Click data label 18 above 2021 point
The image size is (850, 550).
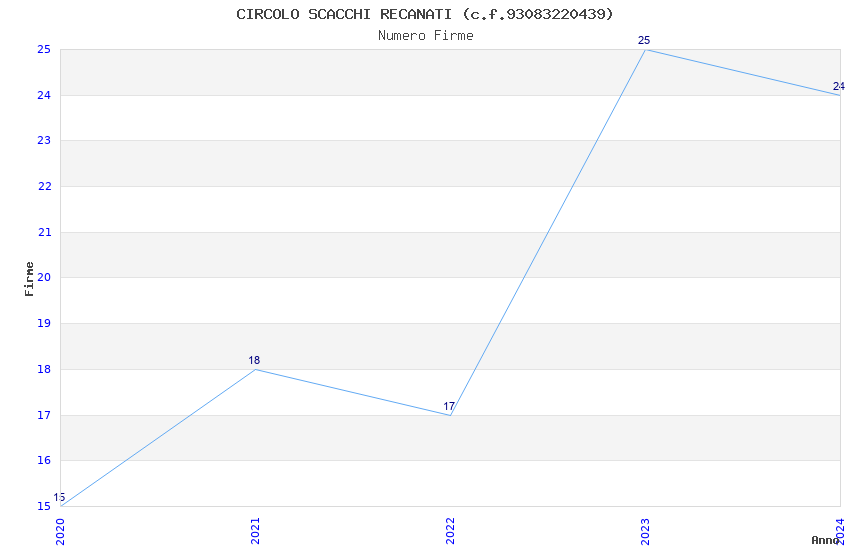[254, 360]
